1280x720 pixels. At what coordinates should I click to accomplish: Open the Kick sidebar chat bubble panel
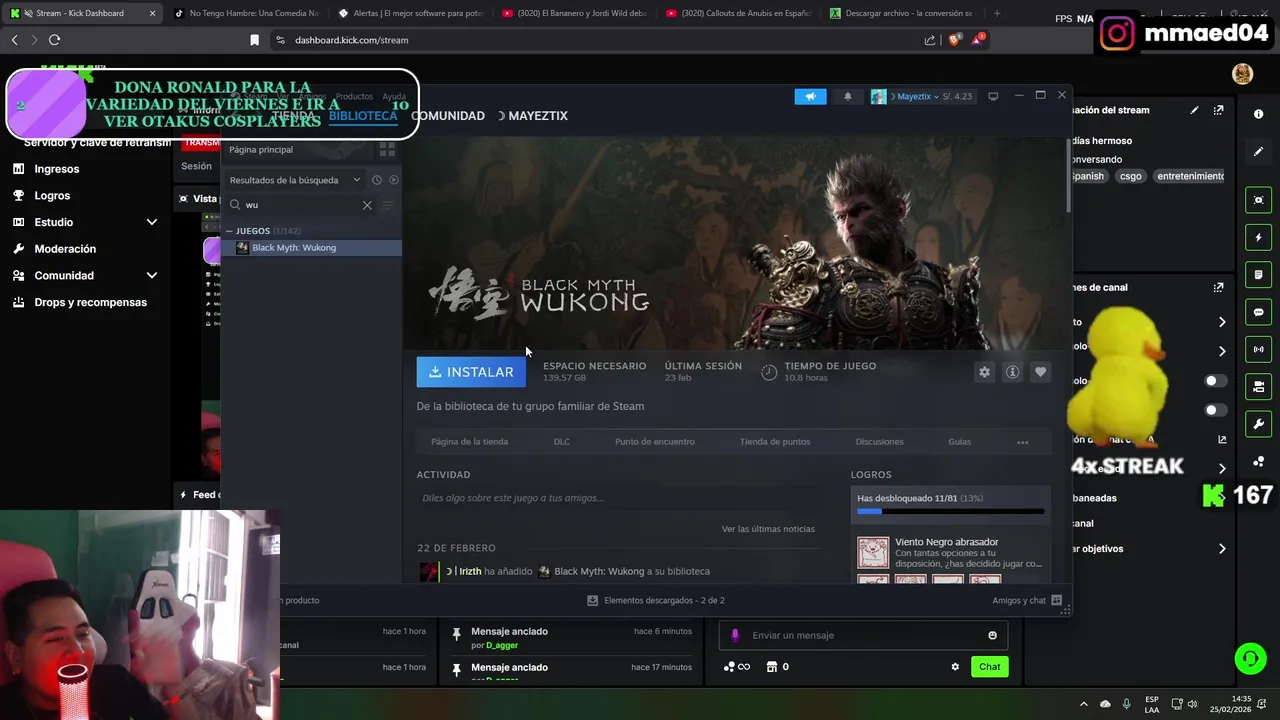(1258, 312)
